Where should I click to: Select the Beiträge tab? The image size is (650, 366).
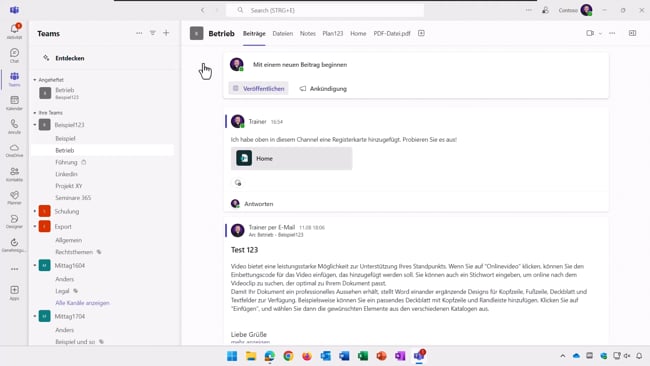254,33
